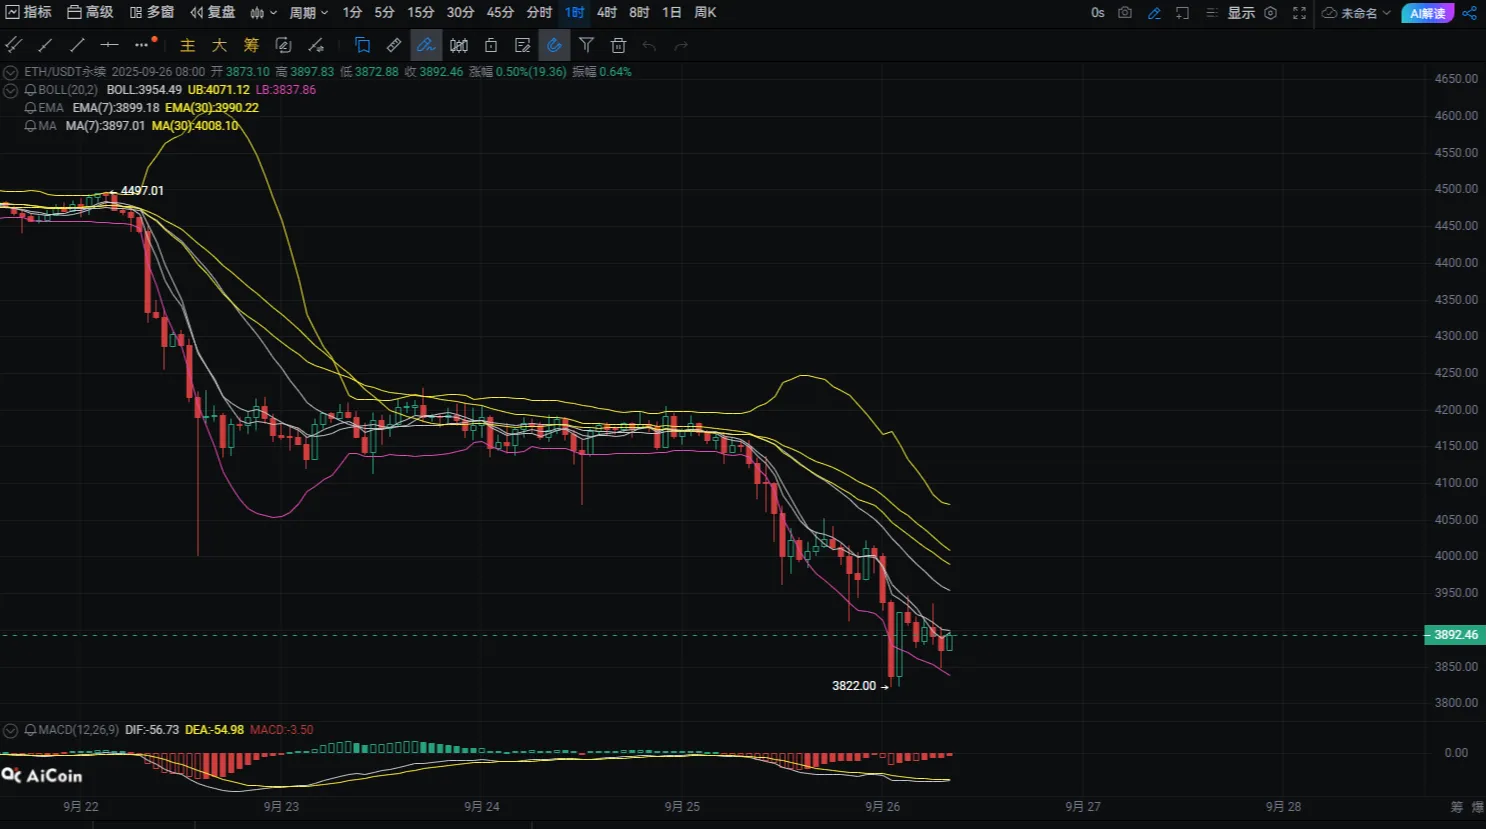Viewport: 1487px width, 829px height.
Task: Undo the last drawing action
Action: (649, 45)
